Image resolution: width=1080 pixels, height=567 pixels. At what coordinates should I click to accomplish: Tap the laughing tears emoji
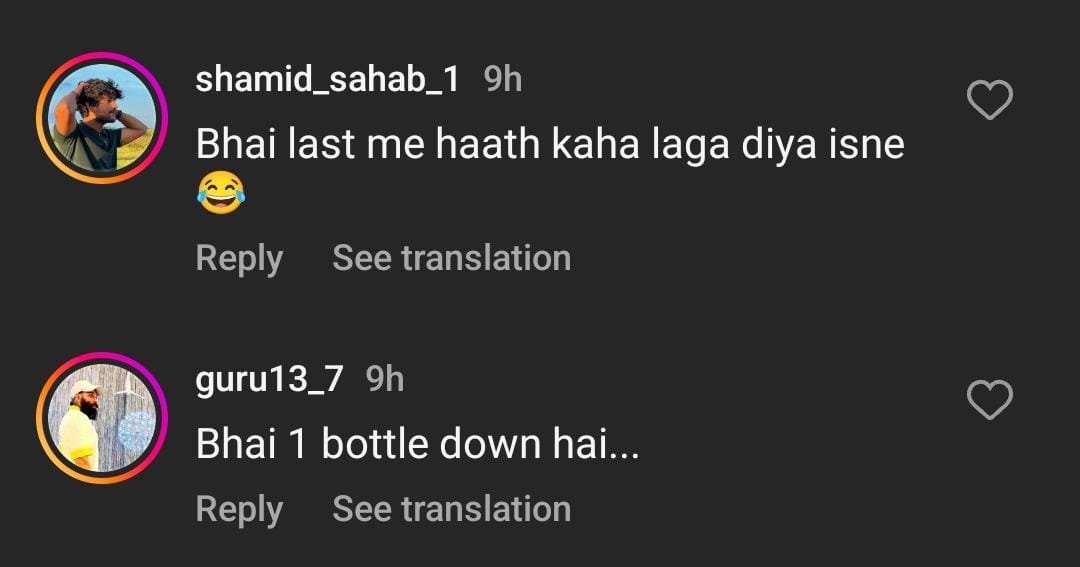pyautogui.click(x=220, y=193)
